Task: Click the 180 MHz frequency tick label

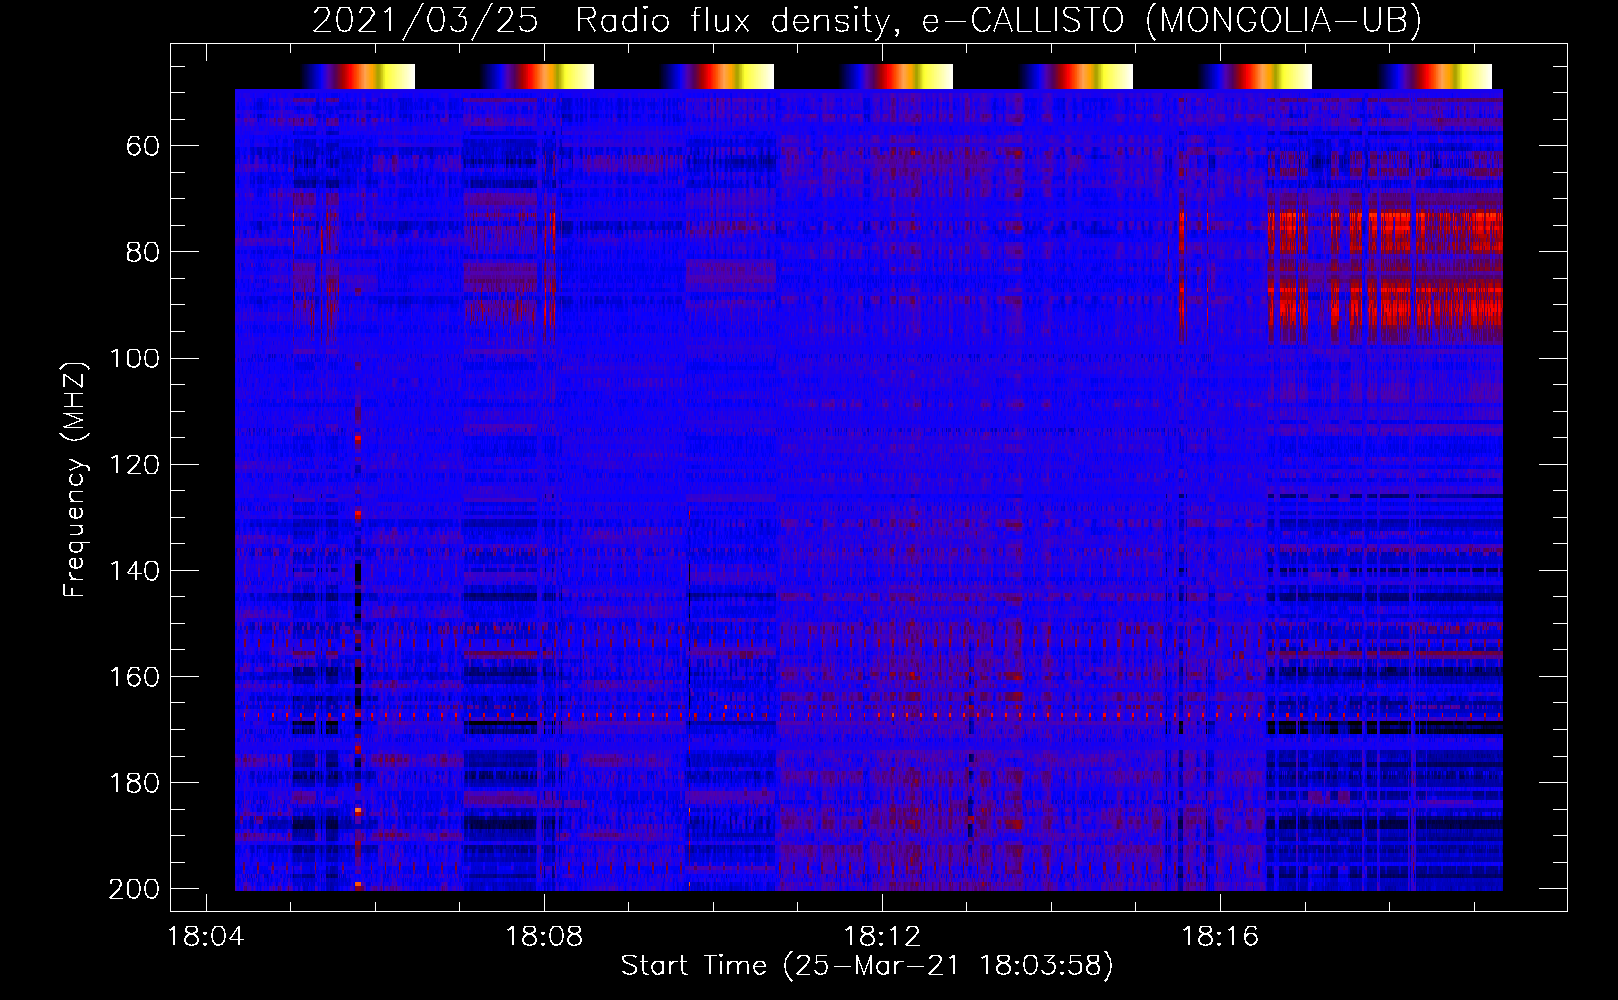Action: point(134,783)
